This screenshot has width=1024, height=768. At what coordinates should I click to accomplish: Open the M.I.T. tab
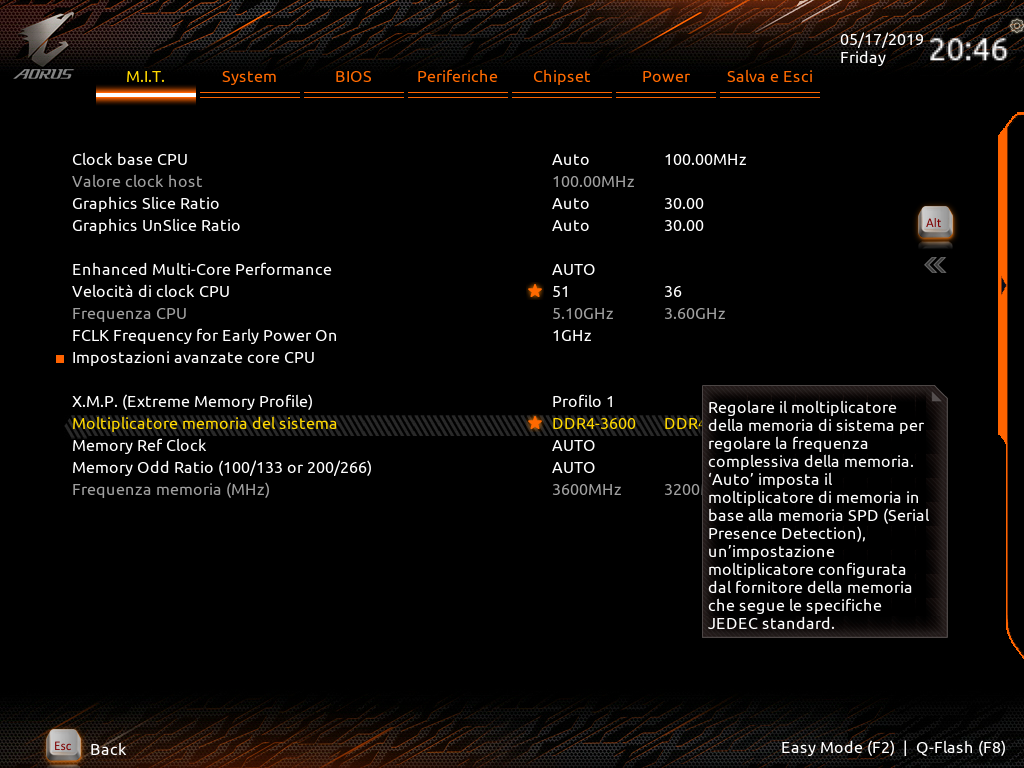[x=146, y=77]
